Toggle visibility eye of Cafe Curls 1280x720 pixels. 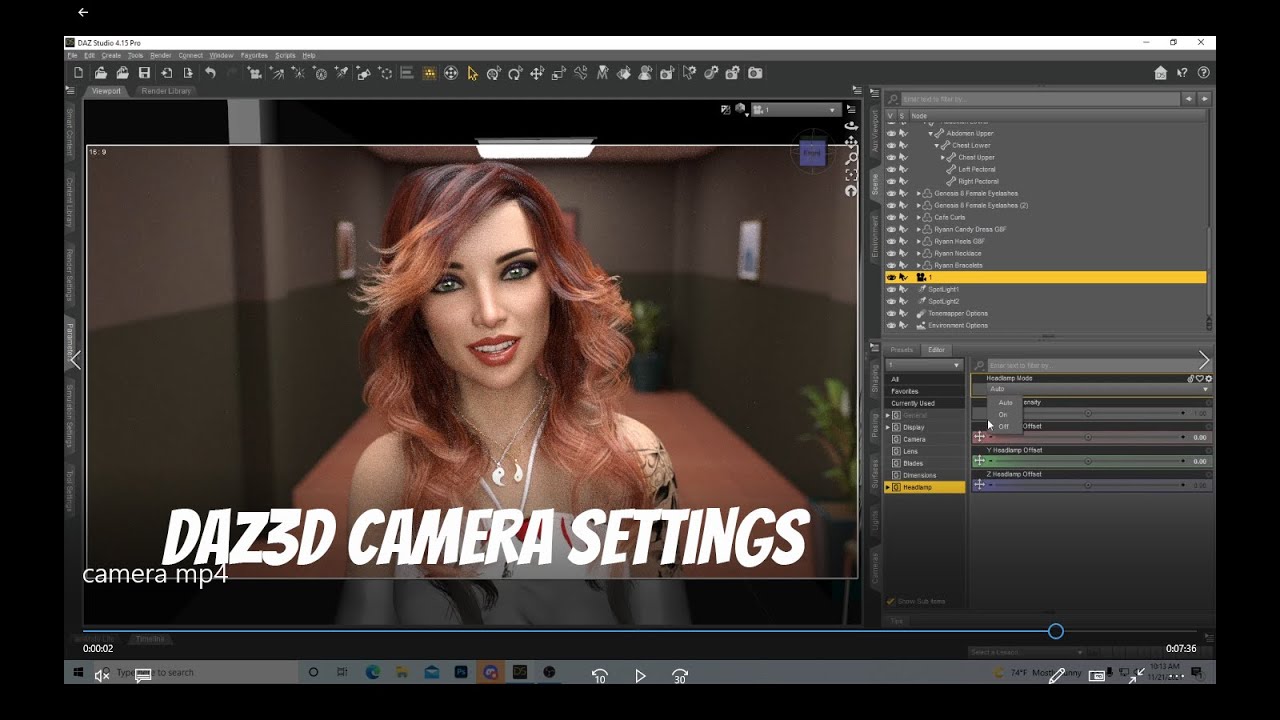(891, 217)
